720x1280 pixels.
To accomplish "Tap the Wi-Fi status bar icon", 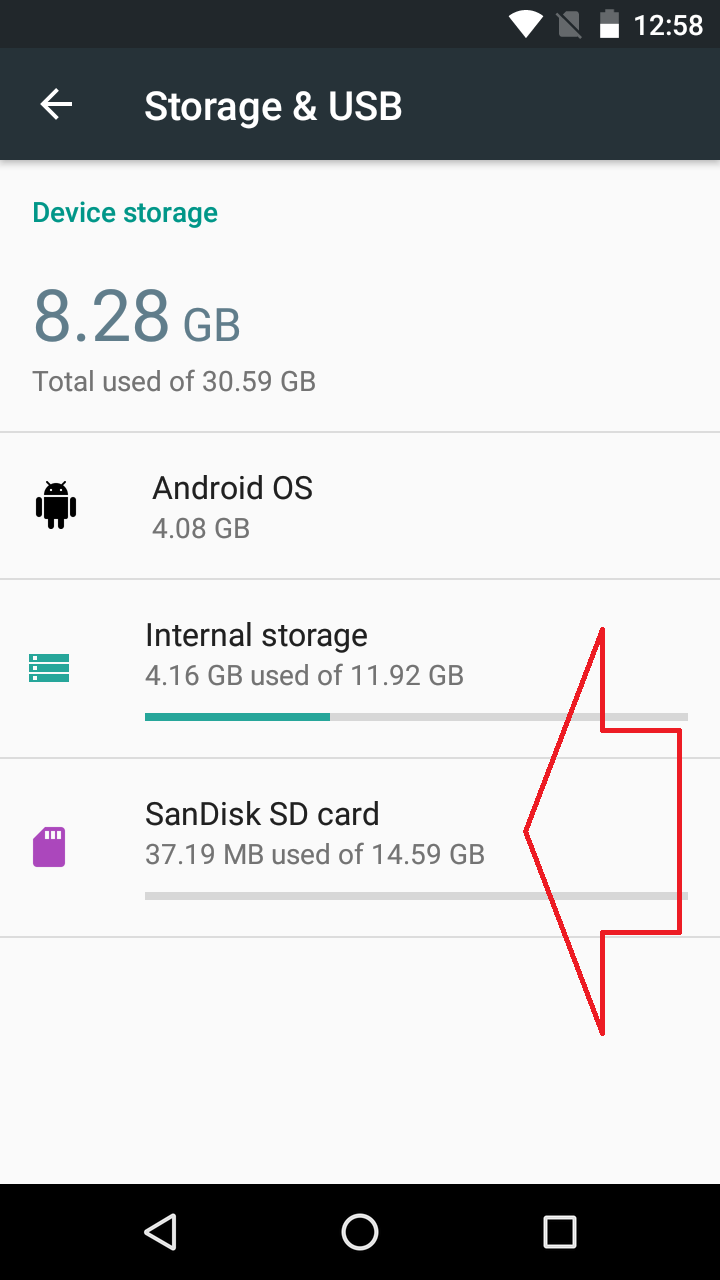I will coord(524,24).
